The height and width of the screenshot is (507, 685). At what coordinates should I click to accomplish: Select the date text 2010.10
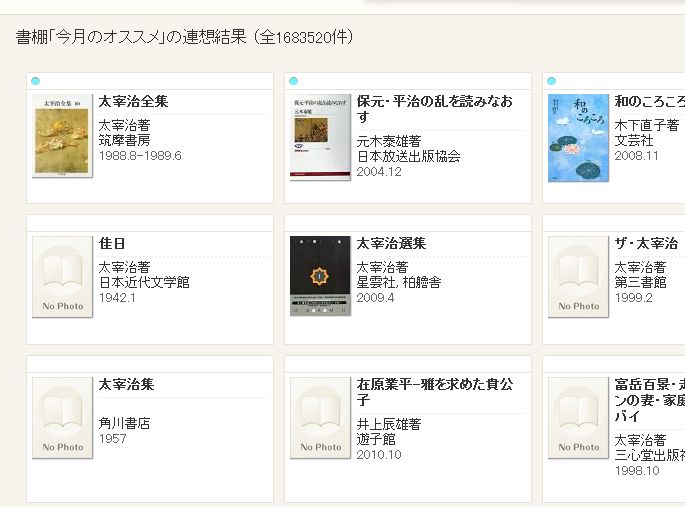click(x=379, y=455)
